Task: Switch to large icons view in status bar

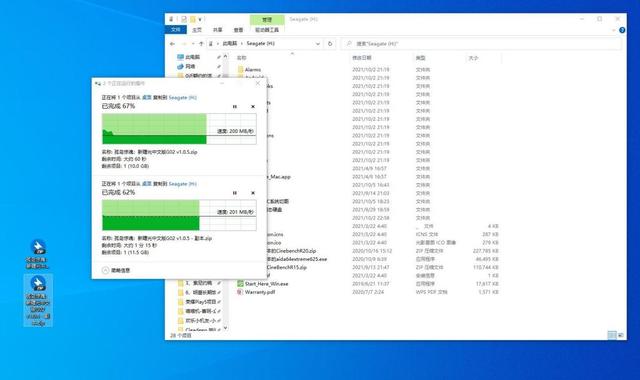Action: click(621, 335)
